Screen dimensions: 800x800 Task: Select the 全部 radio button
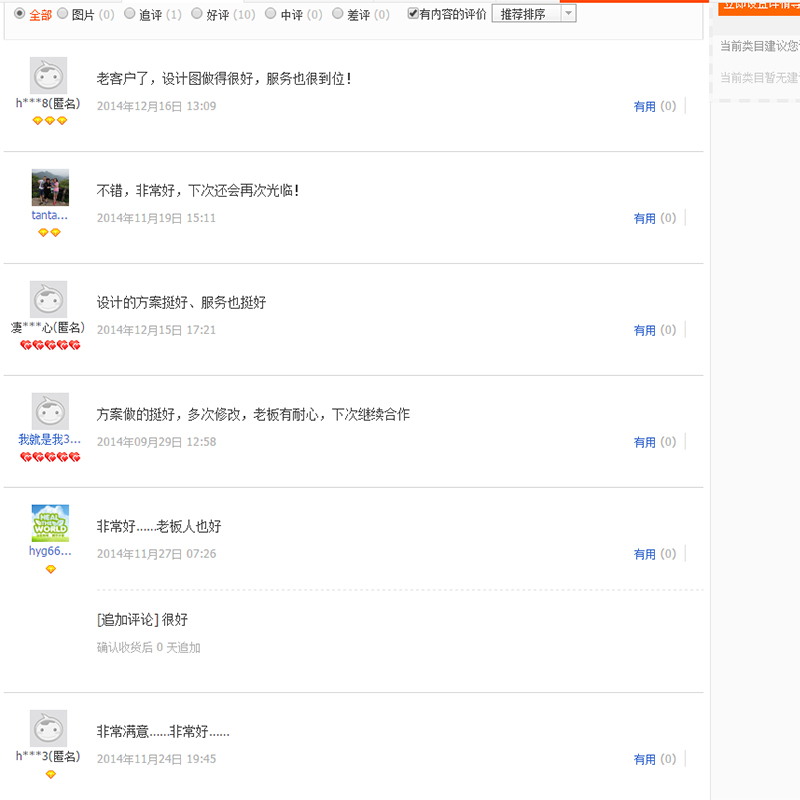[19, 13]
